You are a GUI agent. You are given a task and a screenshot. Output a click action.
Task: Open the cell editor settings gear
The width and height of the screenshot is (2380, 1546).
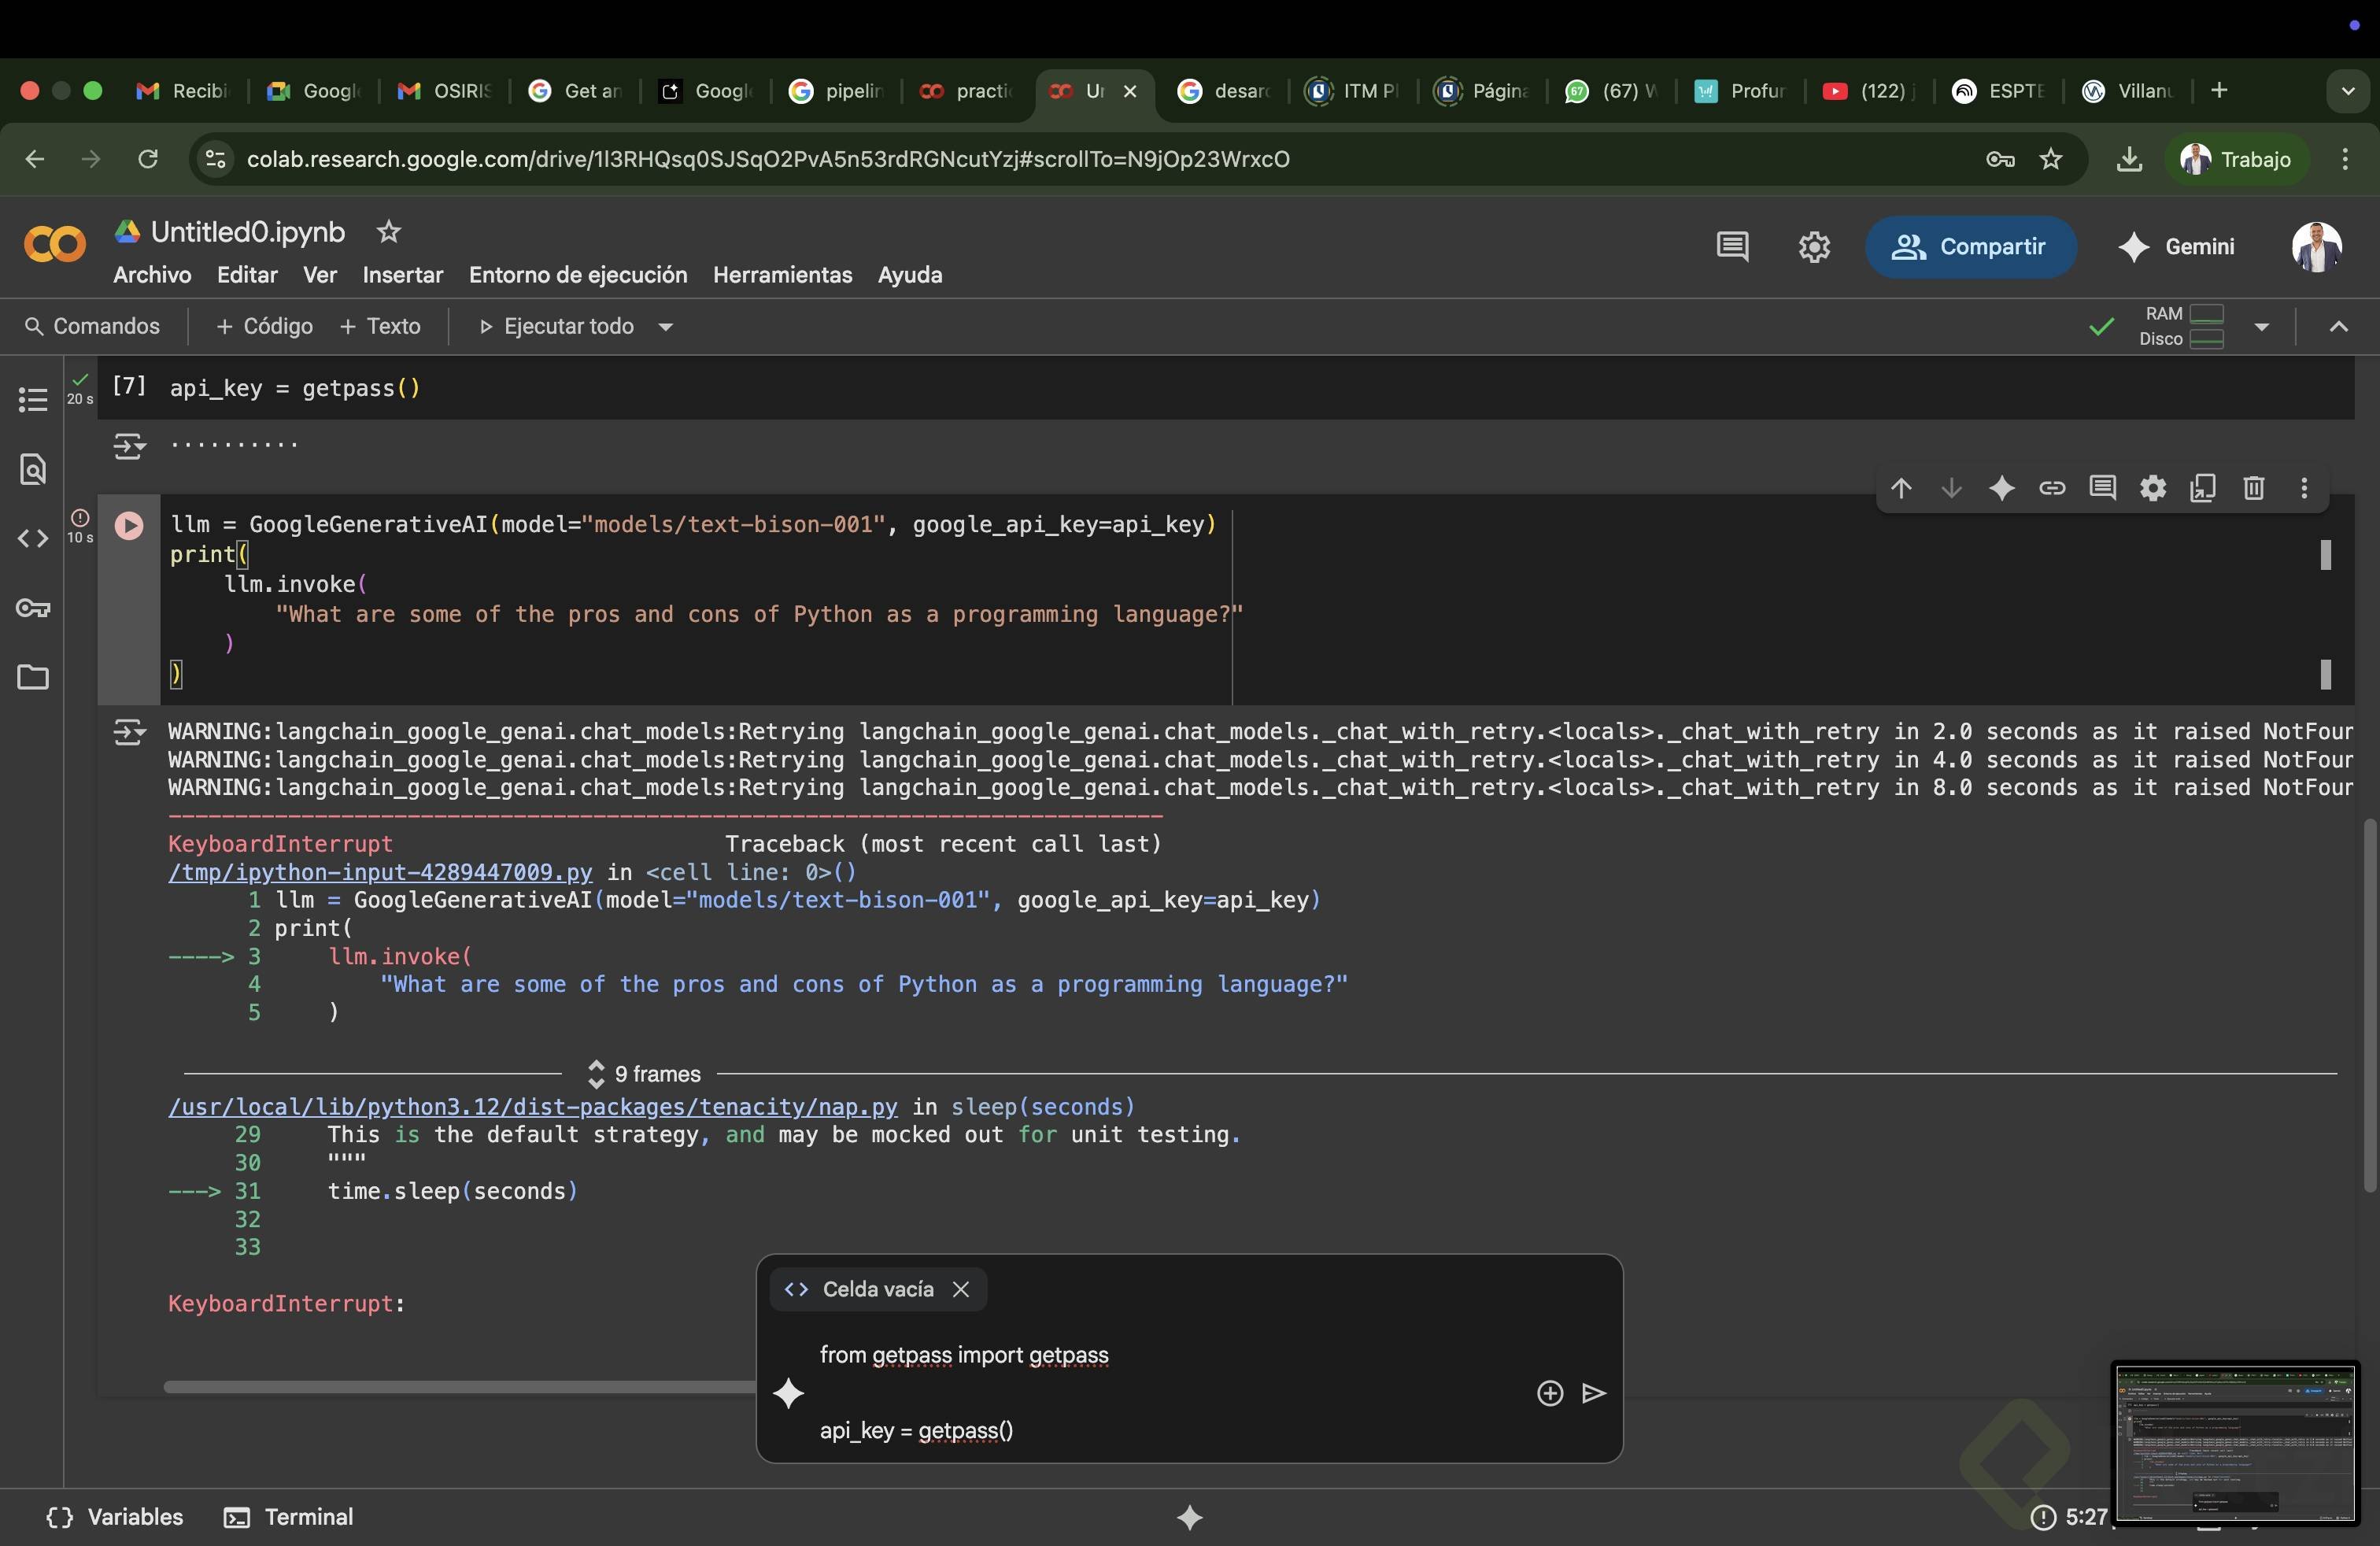pyautogui.click(x=2153, y=488)
